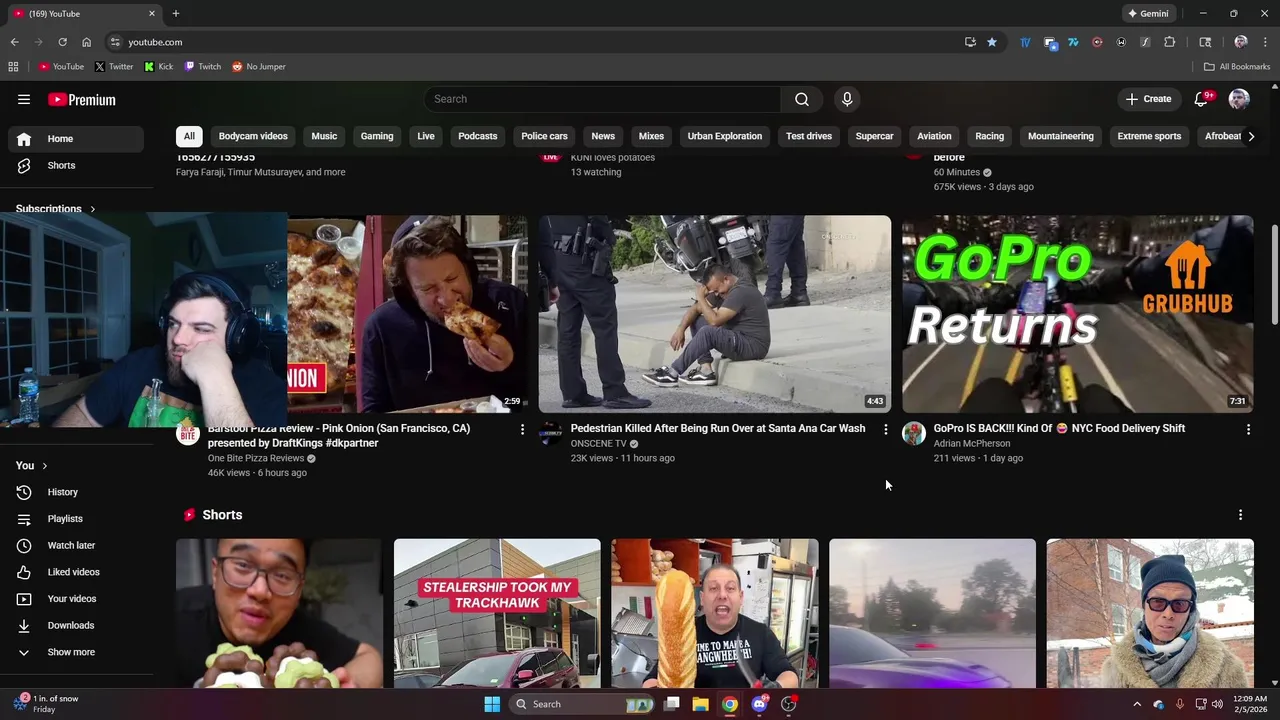Image resolution: width=1280 pixels, height=720 pixels.
Task: Select the Live chip
Action: pyautogui.click(x=426, y=136)
